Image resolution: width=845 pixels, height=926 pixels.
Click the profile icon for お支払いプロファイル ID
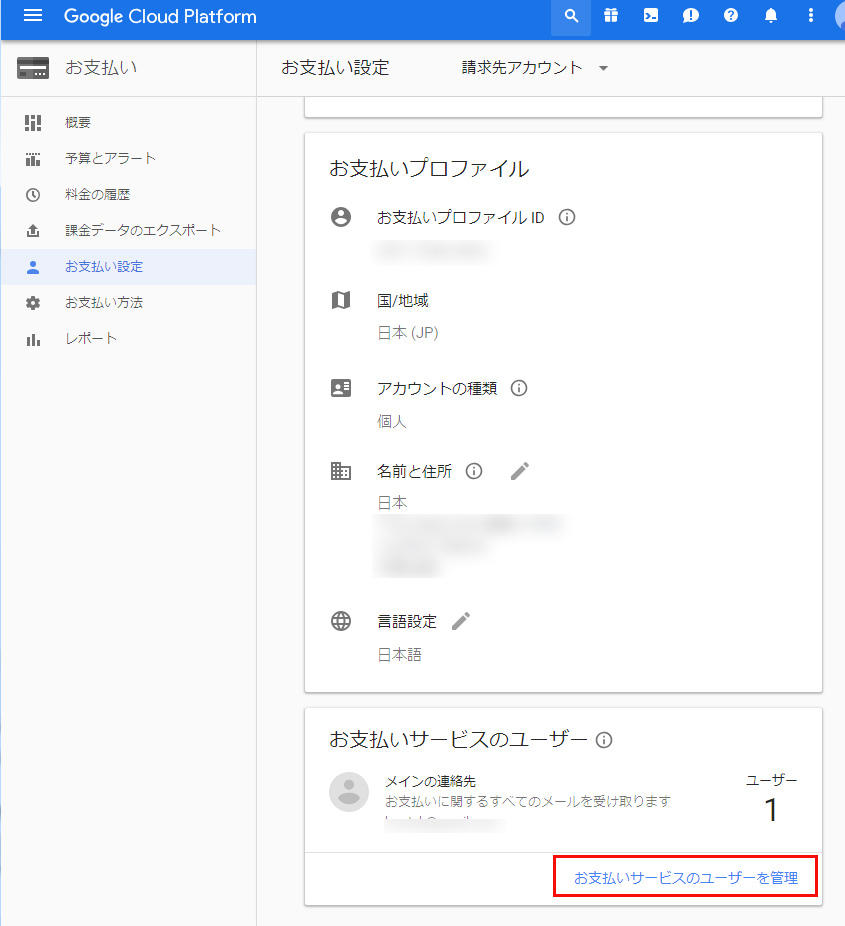[341, 217]
